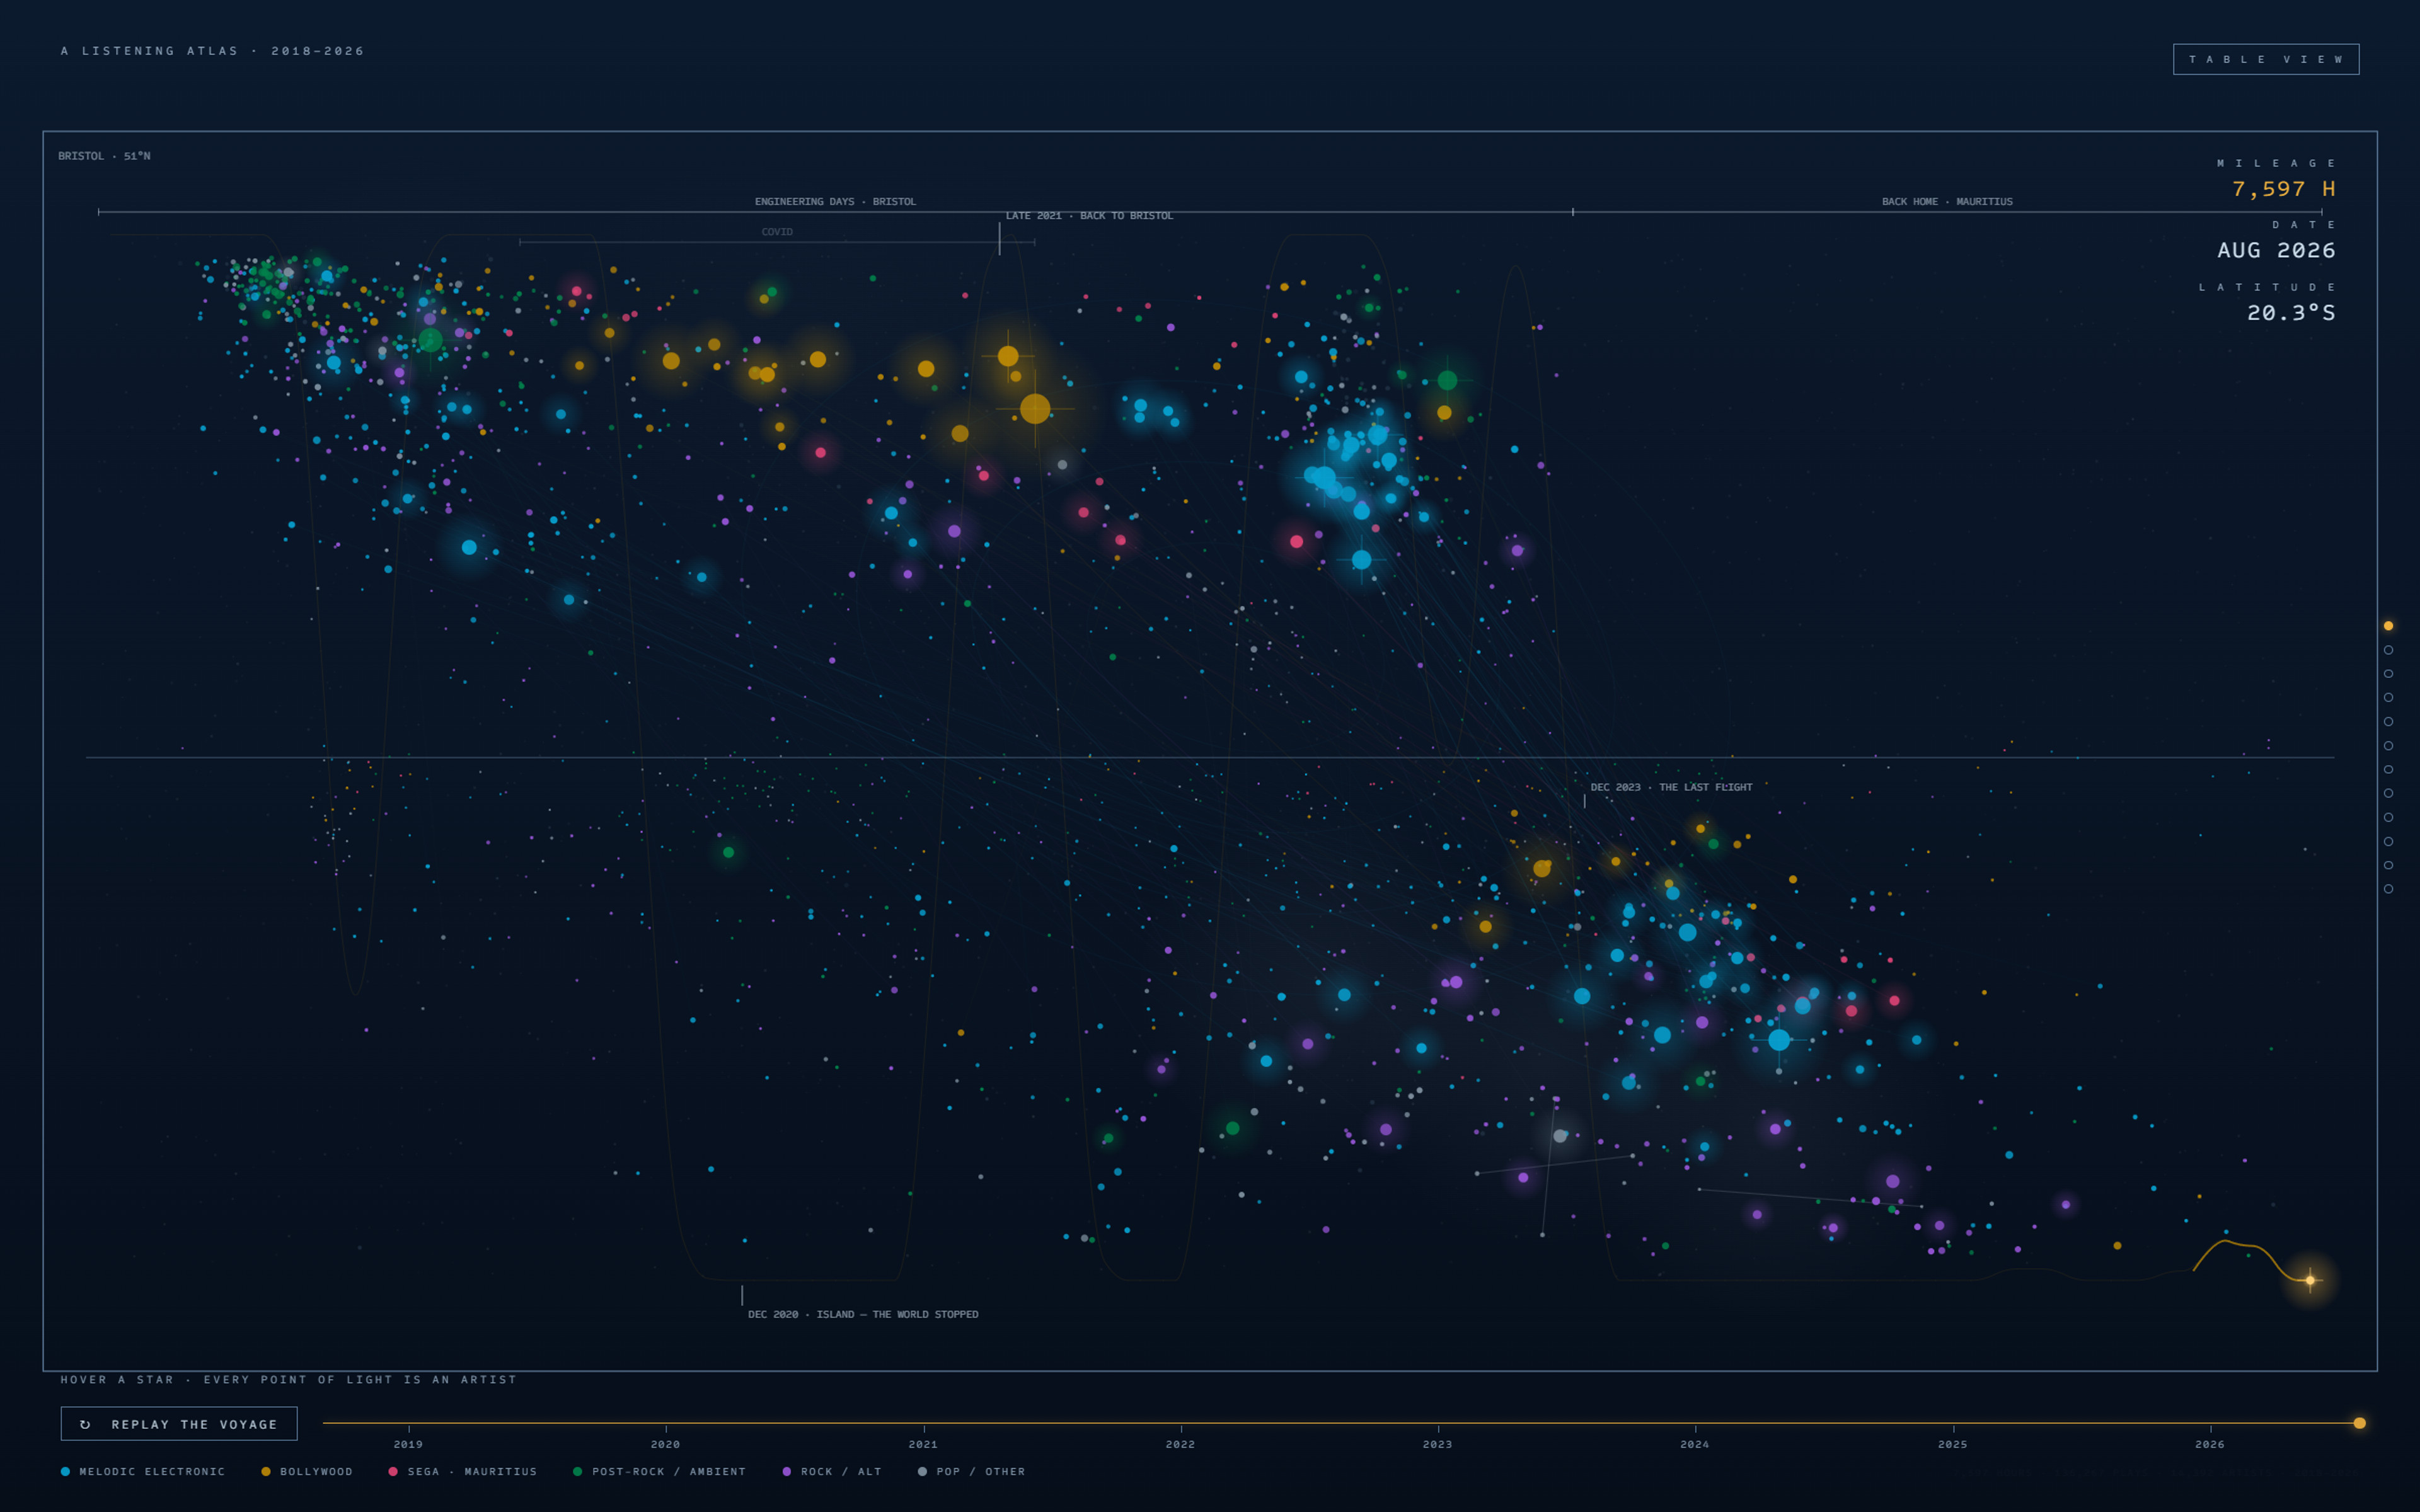Jump to 2019 on the timeline

click(x=408, y=1444)
